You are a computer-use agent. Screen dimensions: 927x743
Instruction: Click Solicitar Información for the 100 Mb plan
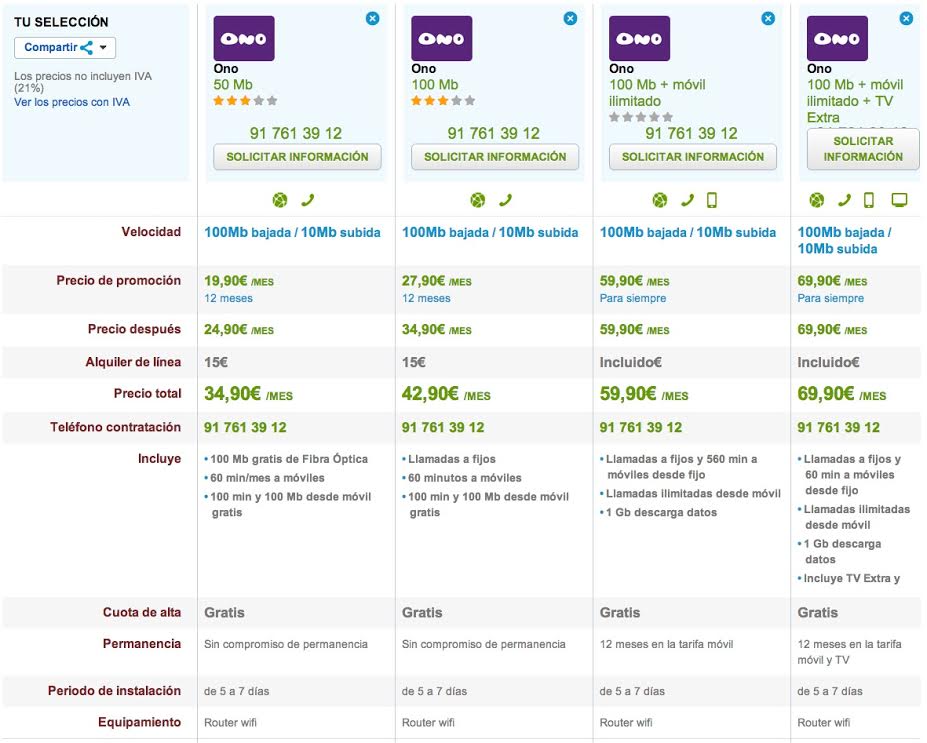click(x=495, y=157)
